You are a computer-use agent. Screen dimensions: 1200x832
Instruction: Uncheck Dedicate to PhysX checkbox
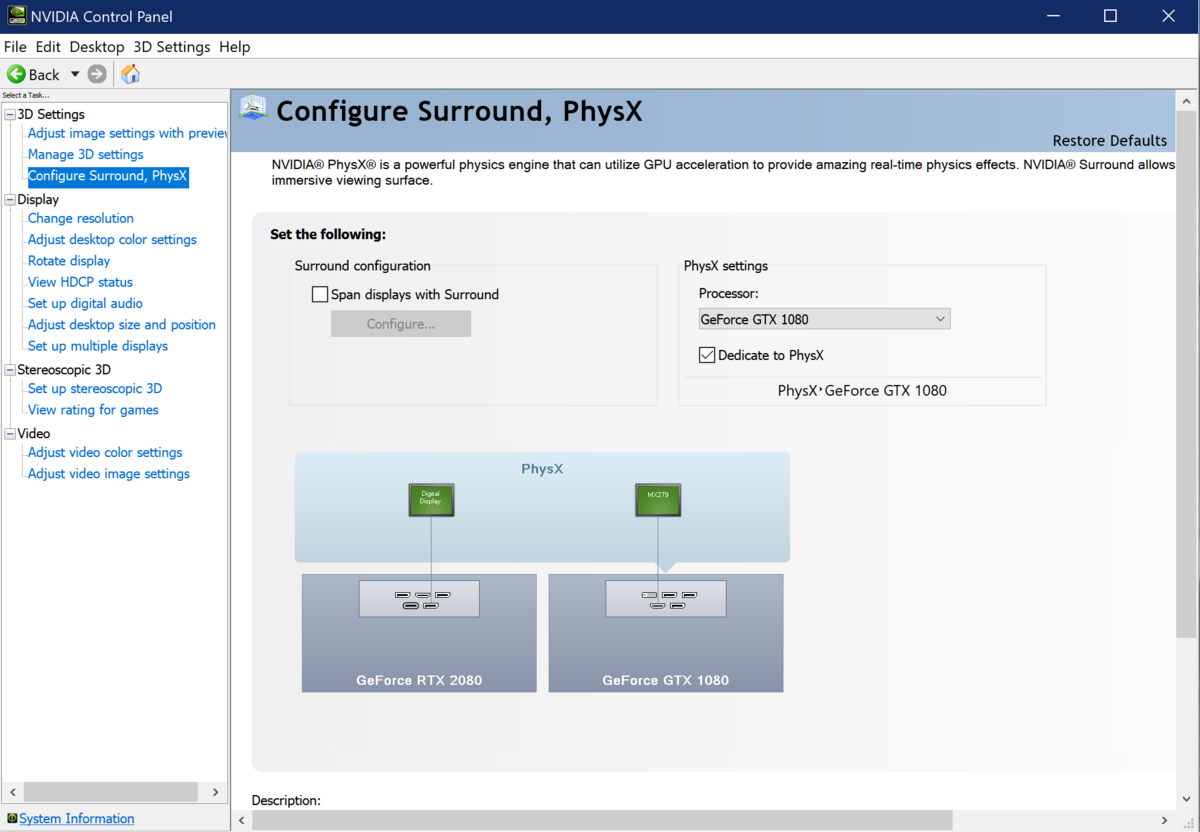tap(707, 355)
